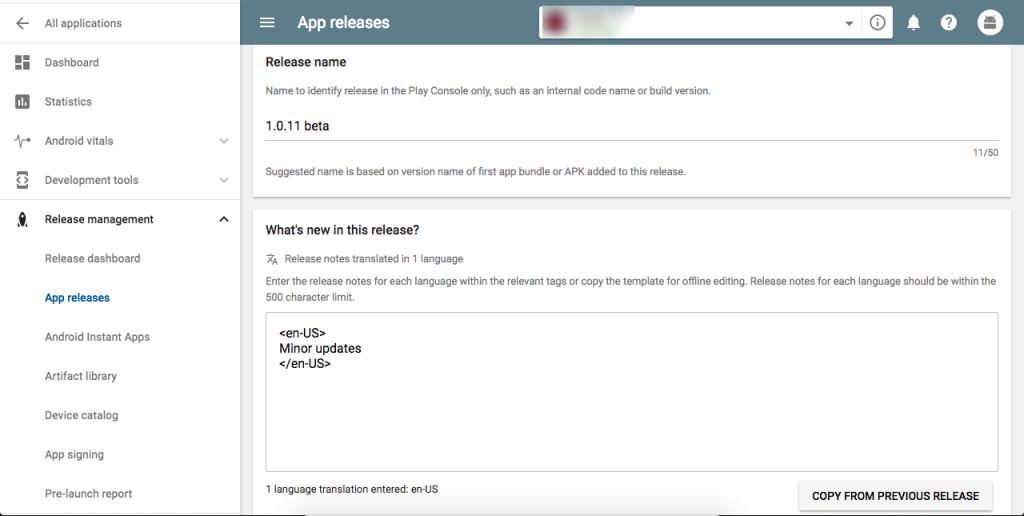Click the back arrow beside All applications
Viewport: 1024px width, 516px height.
22,23
